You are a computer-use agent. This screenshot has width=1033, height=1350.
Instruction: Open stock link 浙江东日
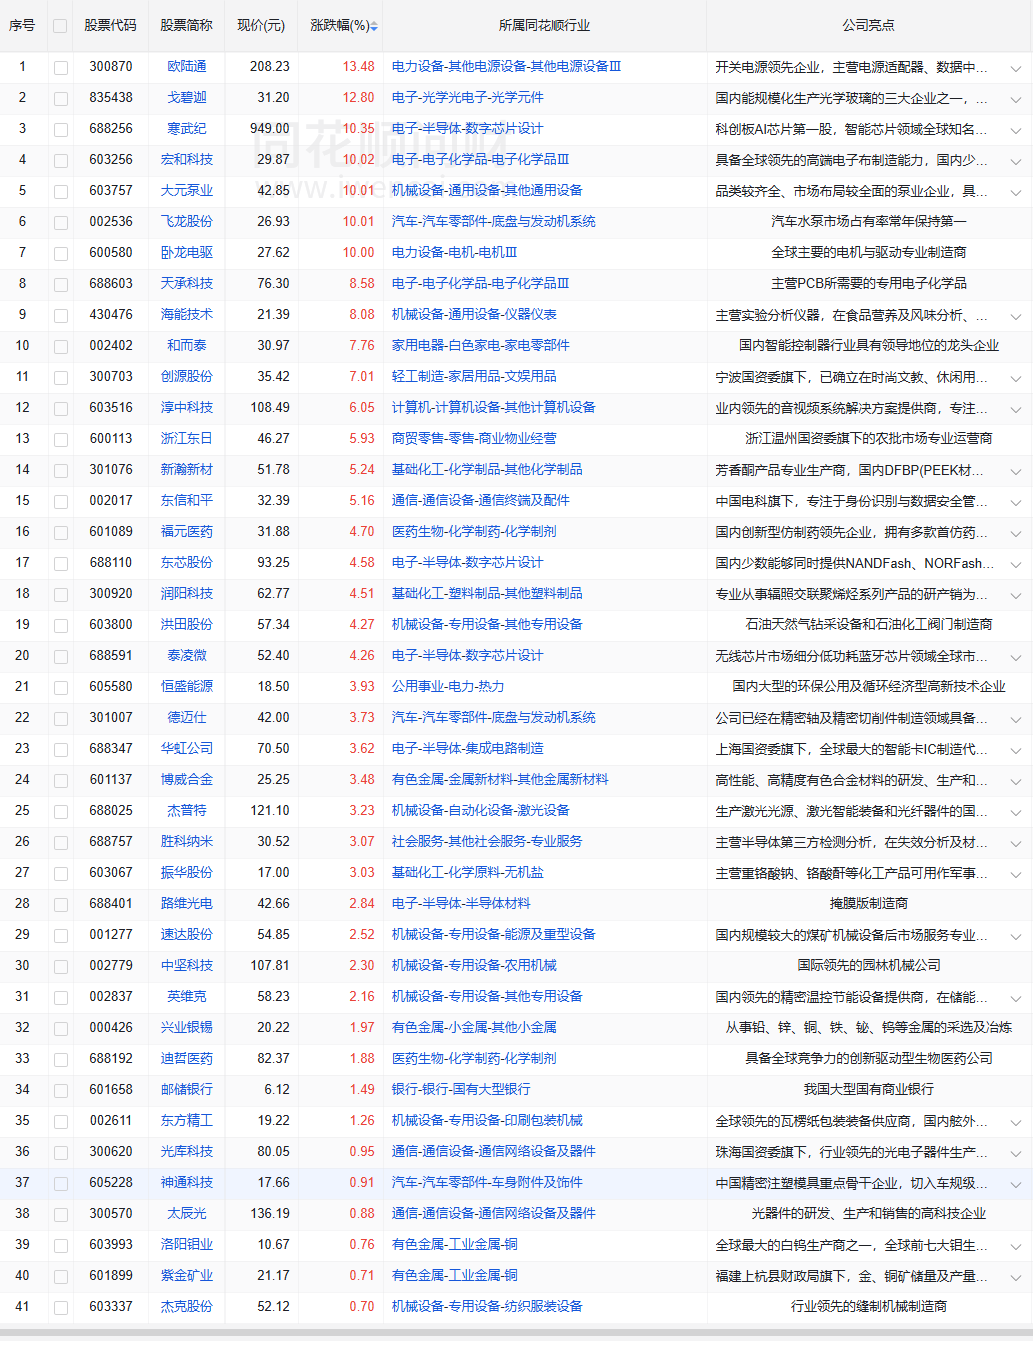(x=187, y=438)
